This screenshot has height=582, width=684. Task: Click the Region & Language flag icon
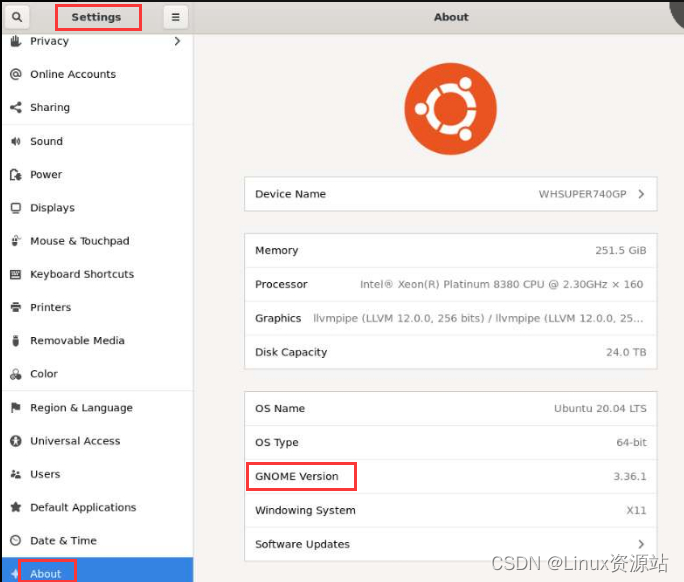(16, 407)
